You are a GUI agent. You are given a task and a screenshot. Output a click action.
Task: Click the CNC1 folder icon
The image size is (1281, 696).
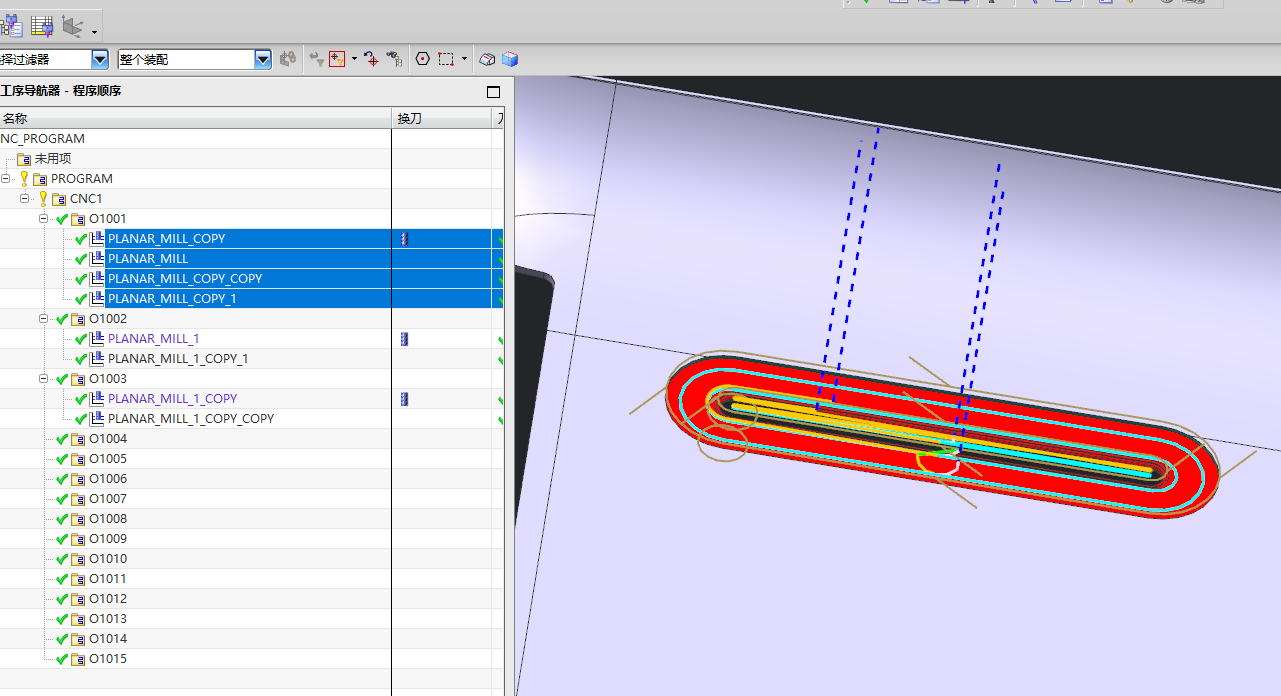(59, 199)
